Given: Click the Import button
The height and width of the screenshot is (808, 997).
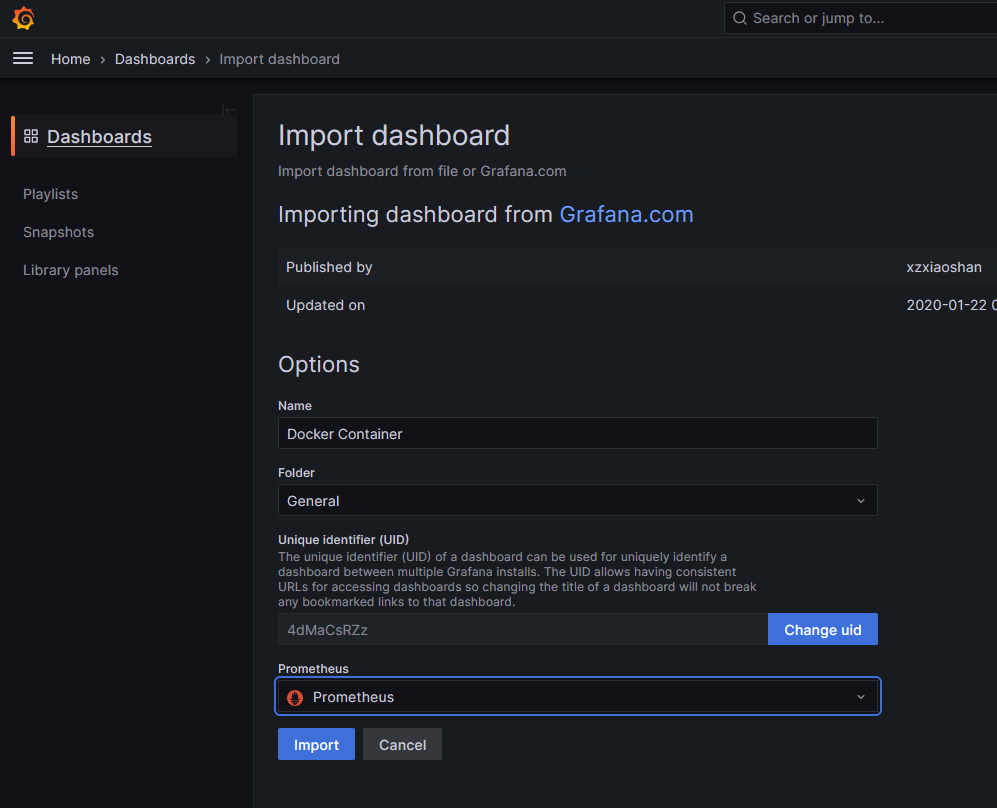Looking at the screenshot, I should pyautogui.click(x=316, y=744).
